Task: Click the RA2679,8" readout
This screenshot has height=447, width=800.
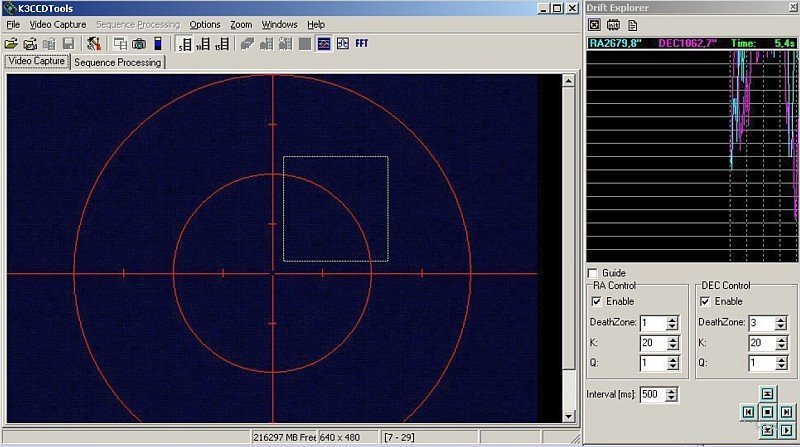Action: point(615,43)
